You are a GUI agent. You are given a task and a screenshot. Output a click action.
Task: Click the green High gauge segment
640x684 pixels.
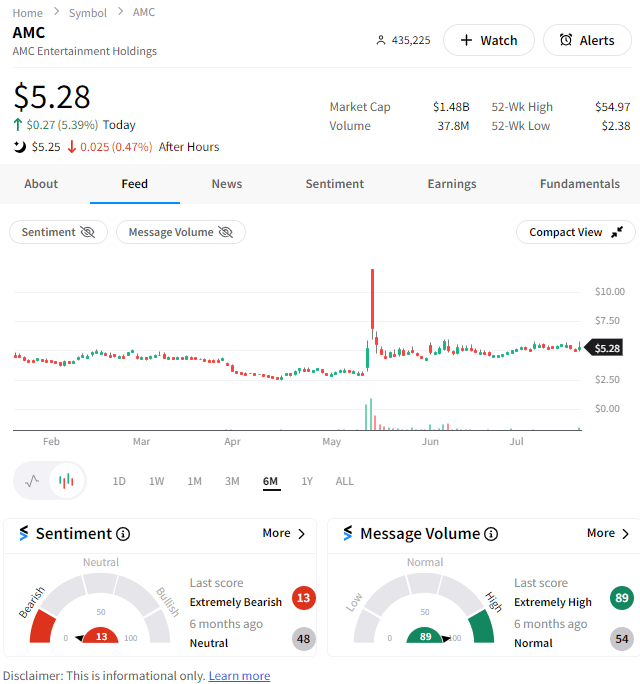[x=481, y=626]
